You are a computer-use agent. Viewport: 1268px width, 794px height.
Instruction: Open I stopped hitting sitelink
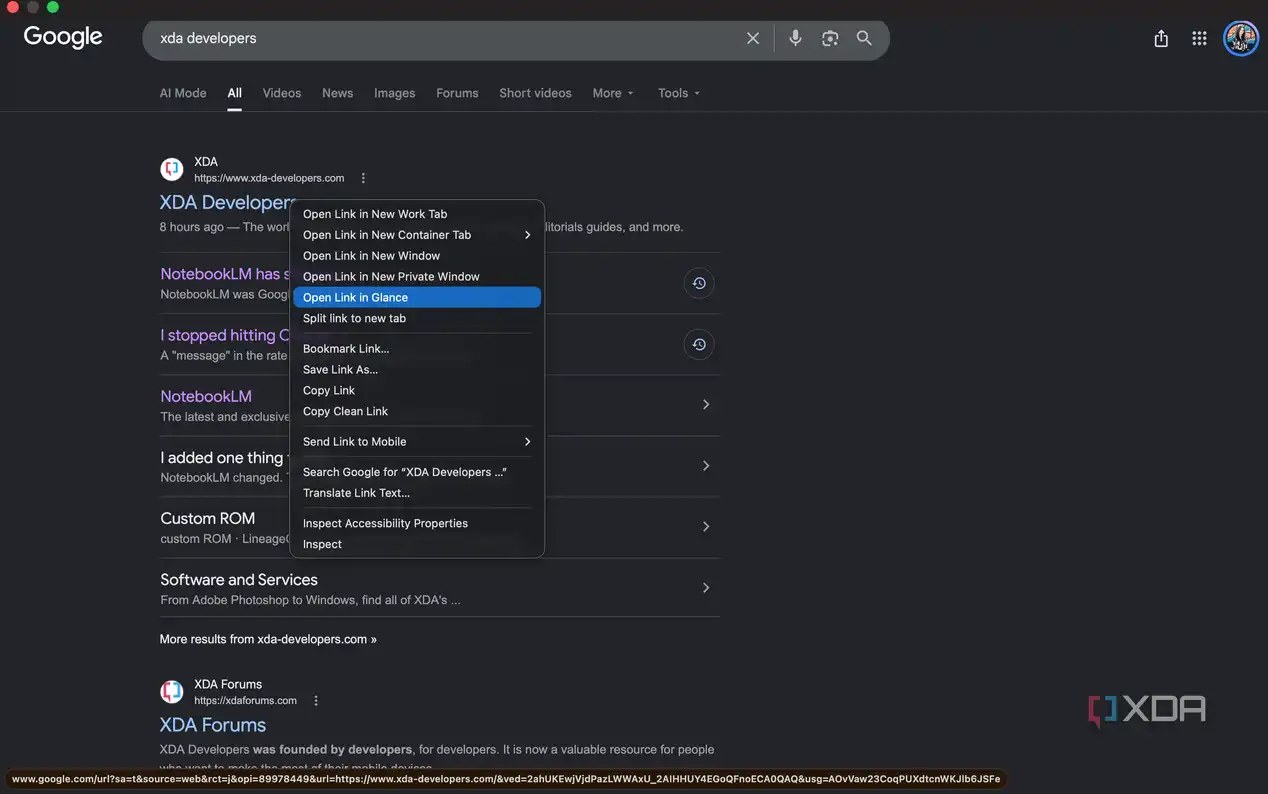pos(225,335)
